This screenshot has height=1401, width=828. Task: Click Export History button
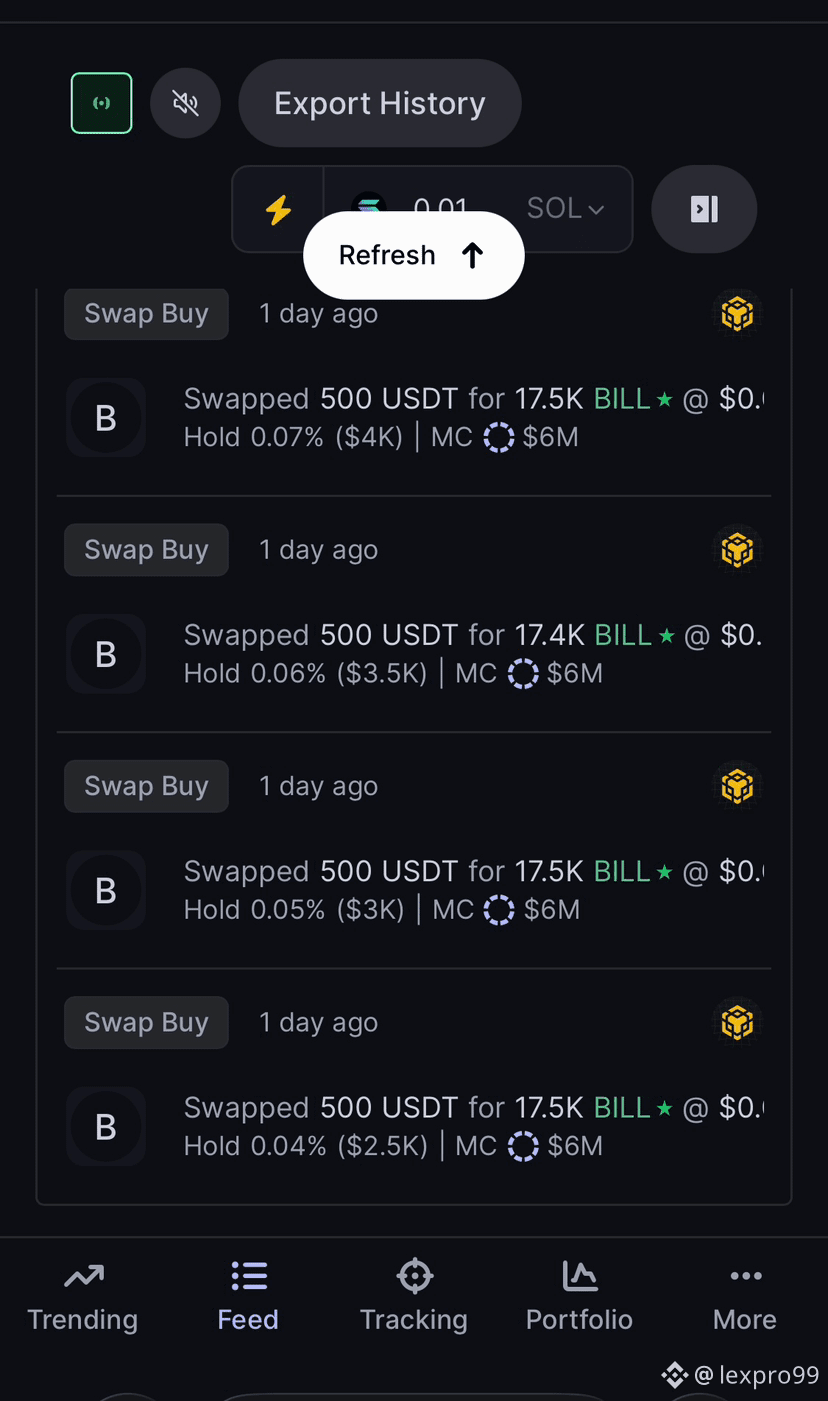click(380, 103)
